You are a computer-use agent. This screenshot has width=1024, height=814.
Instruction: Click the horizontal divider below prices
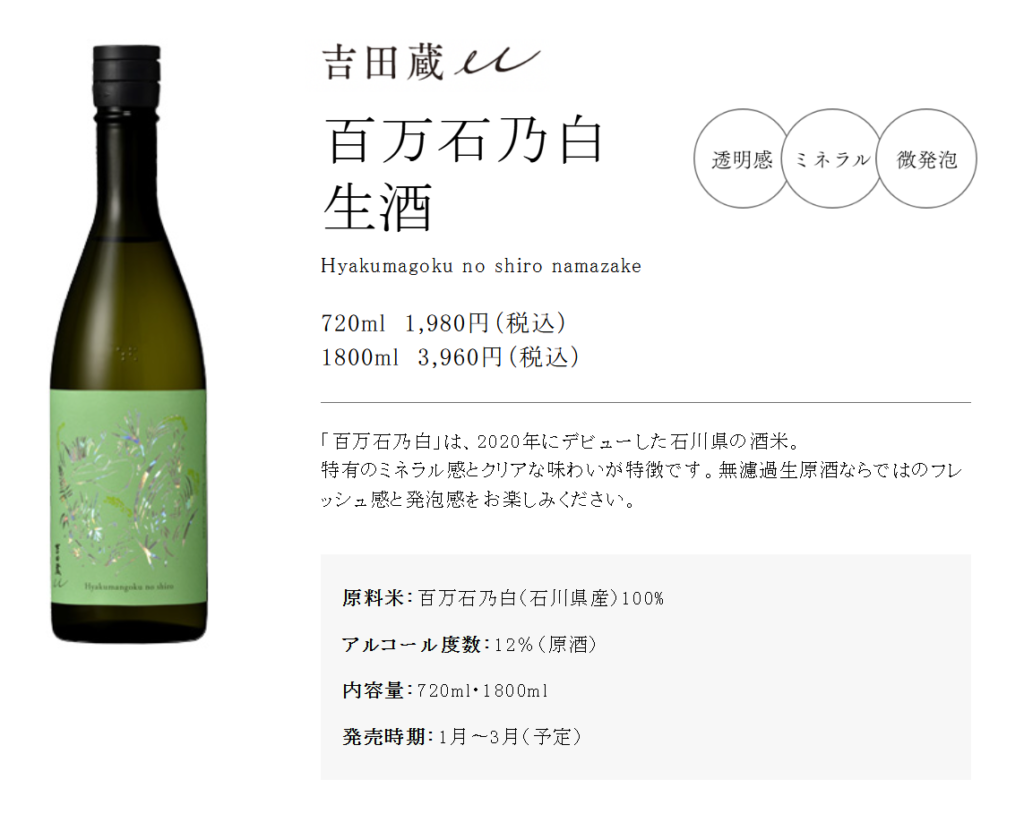click(x=645, y=402)
